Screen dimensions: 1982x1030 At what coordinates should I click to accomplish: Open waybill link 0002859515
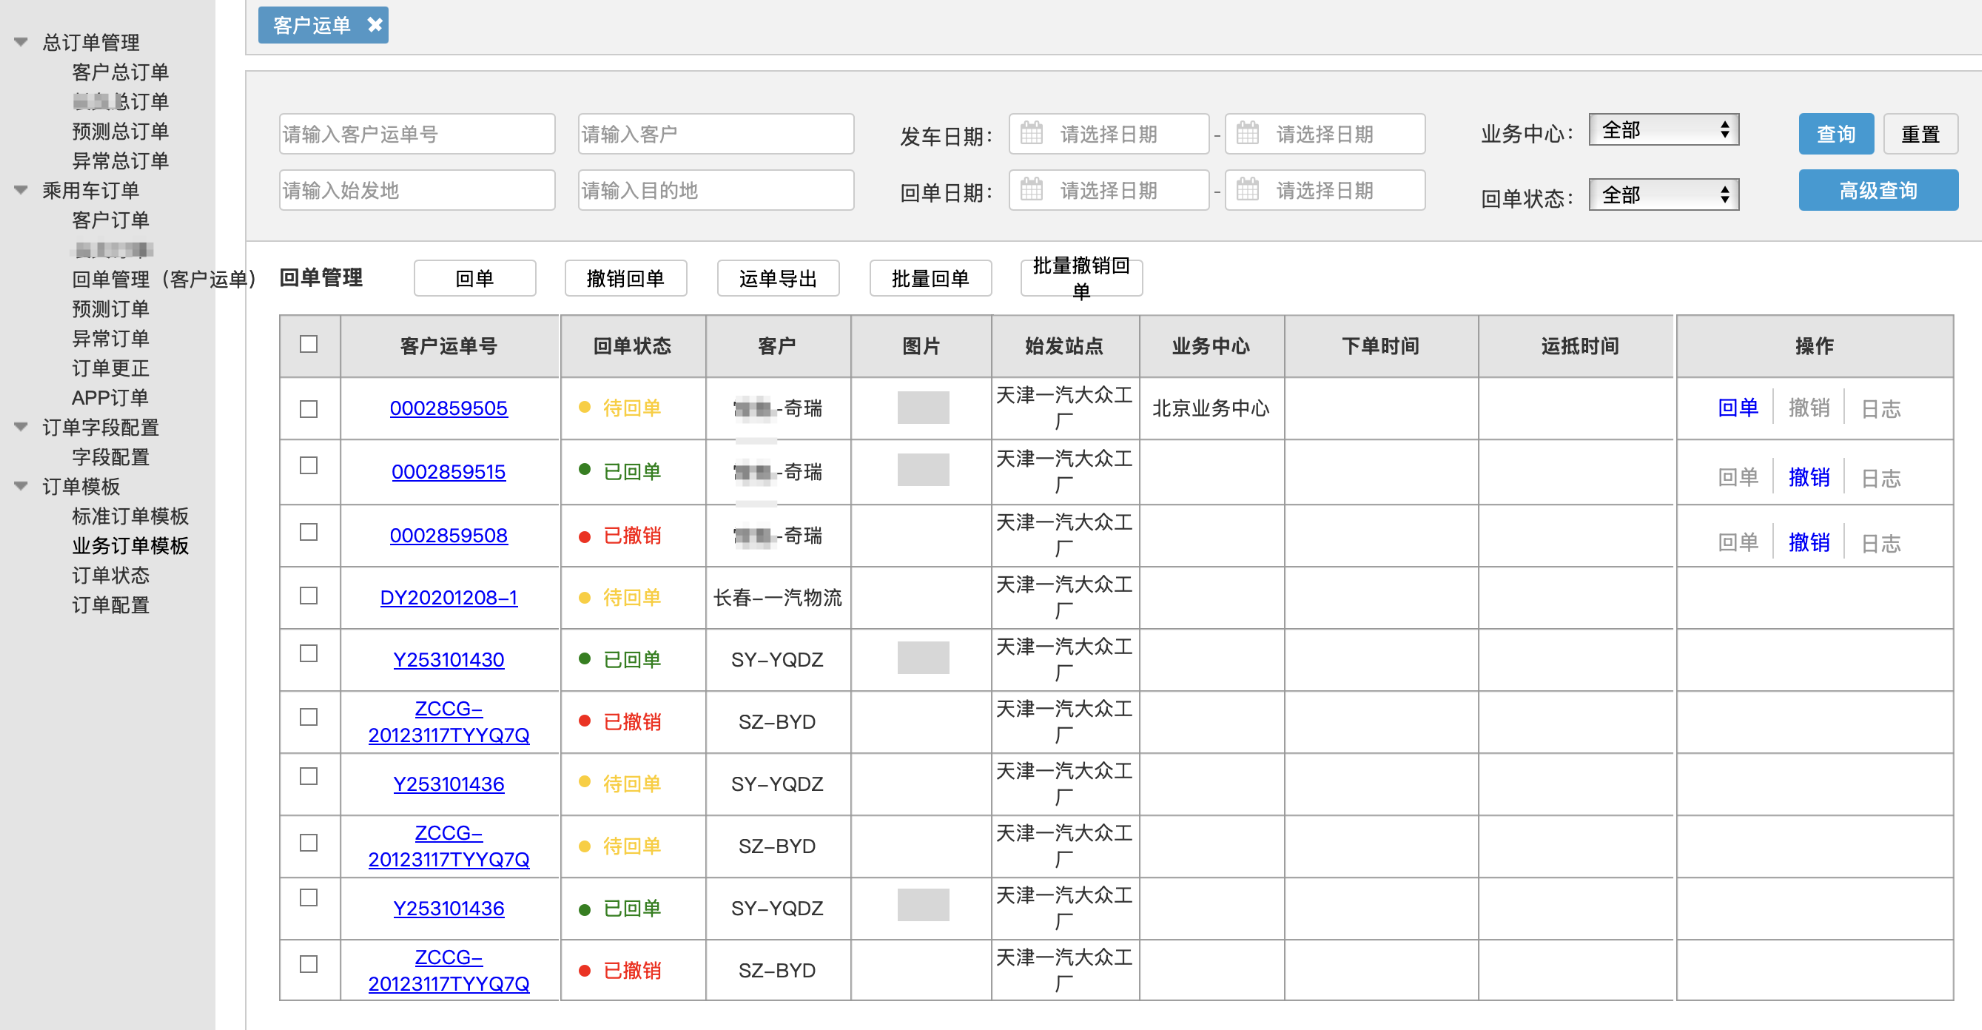449,472
